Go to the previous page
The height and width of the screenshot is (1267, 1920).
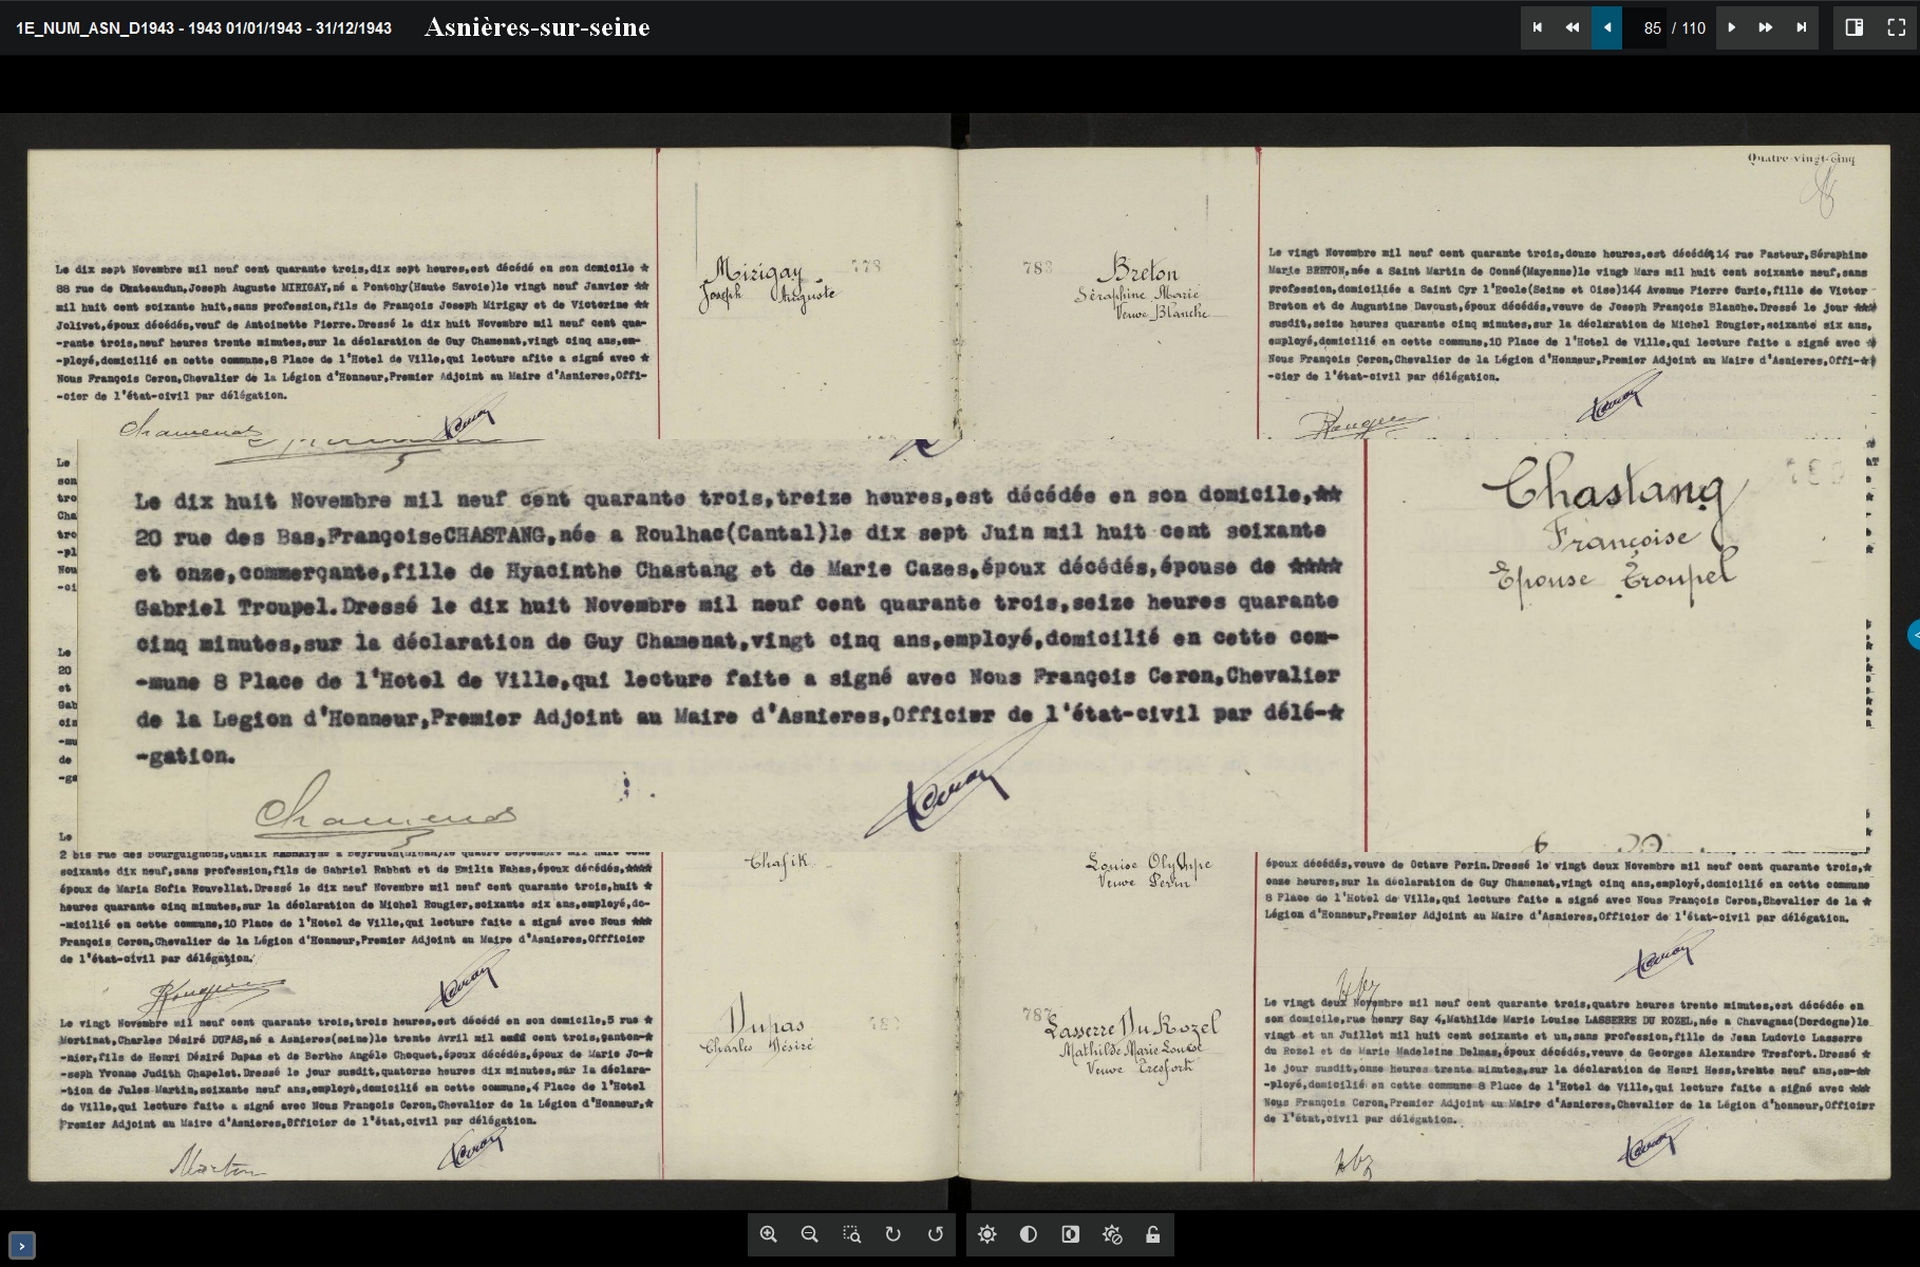tap(1607, 28)
